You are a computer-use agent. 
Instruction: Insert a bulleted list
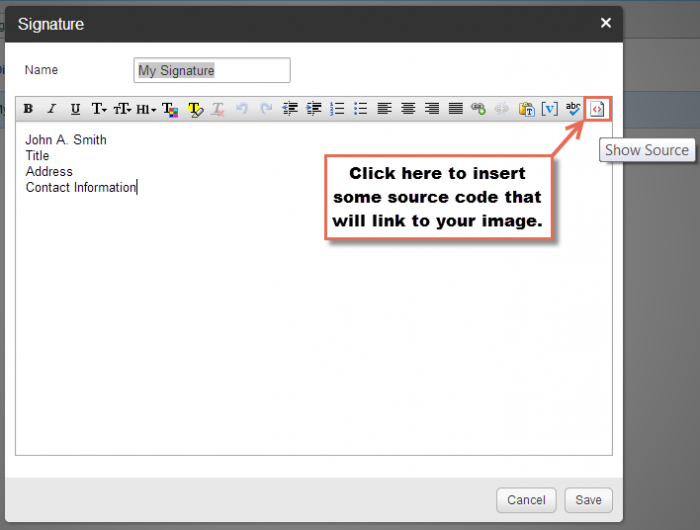pyautogui.click(x=361, y=109)
